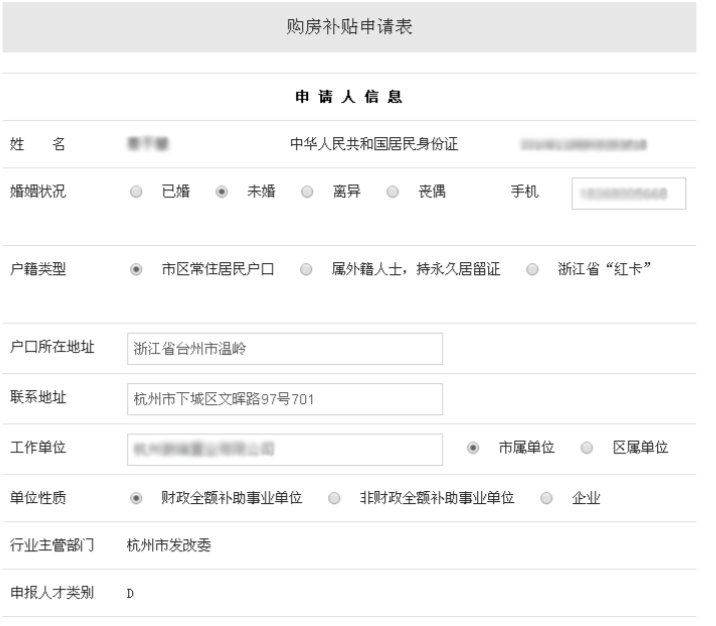Click the 手机 phone number input field
The width and height of the screenshot is (716, 626).
(x=628, y=194)
